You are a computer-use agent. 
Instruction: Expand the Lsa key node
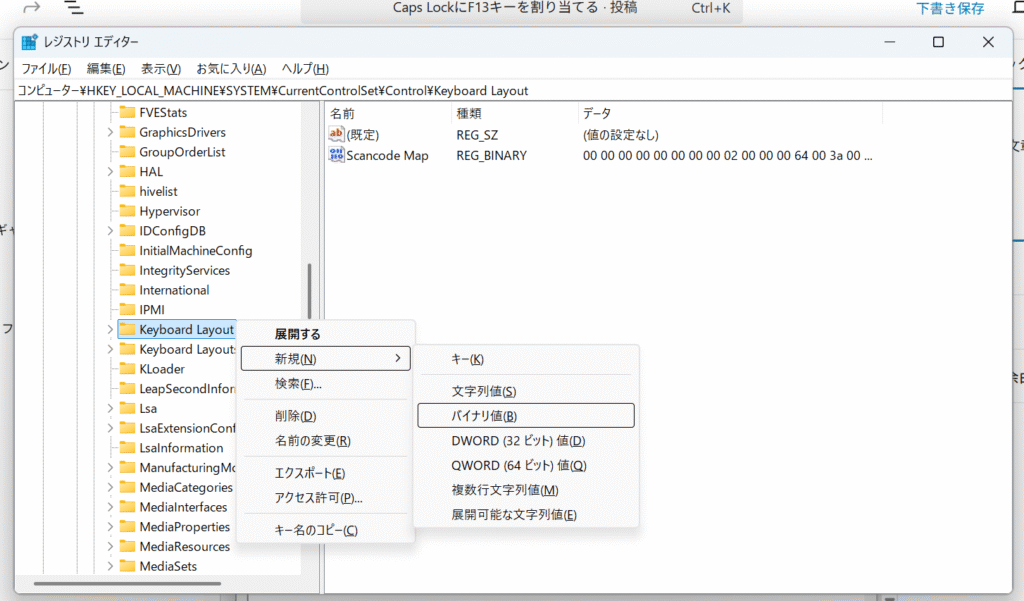(x=109, y=408)
